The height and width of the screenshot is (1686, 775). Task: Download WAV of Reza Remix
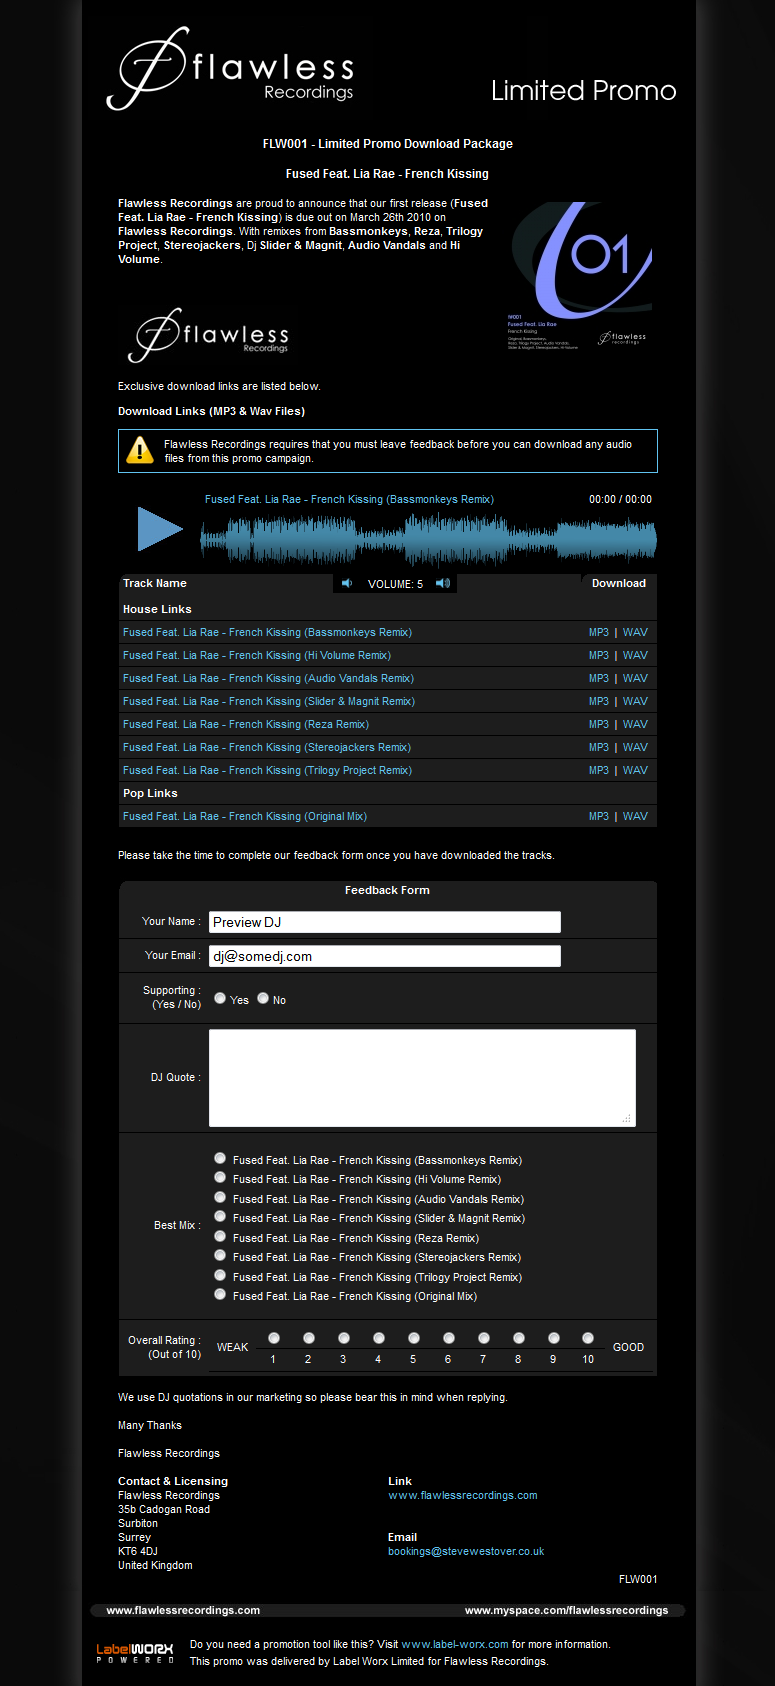[x=635, y=724]
